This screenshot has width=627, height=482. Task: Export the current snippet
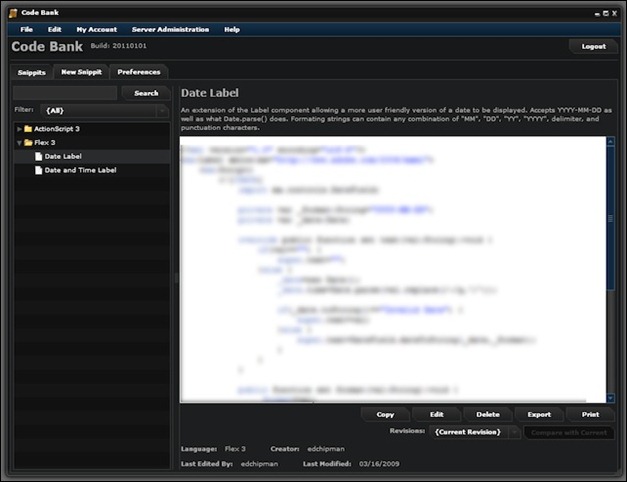539,414
